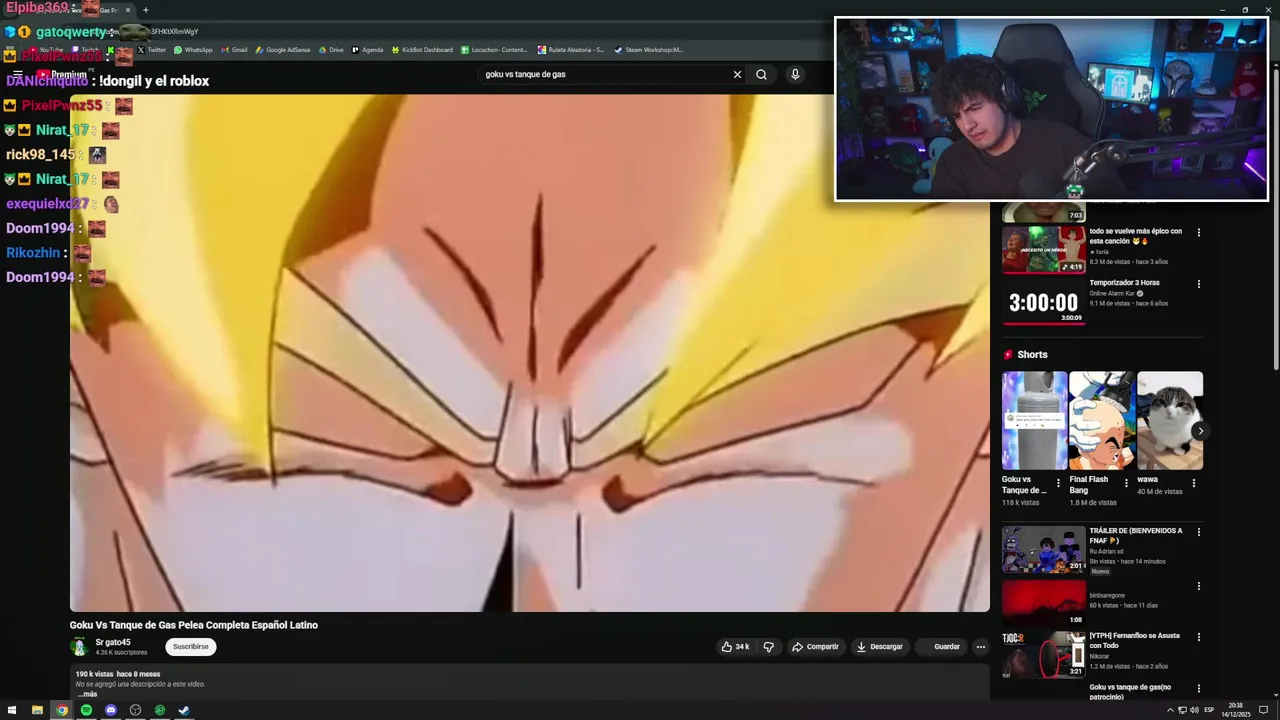Open options for 'todo se vuelve más épico' video
Image resolution: width=1280 pixels, height=720 pixels.
[1198, 233]
